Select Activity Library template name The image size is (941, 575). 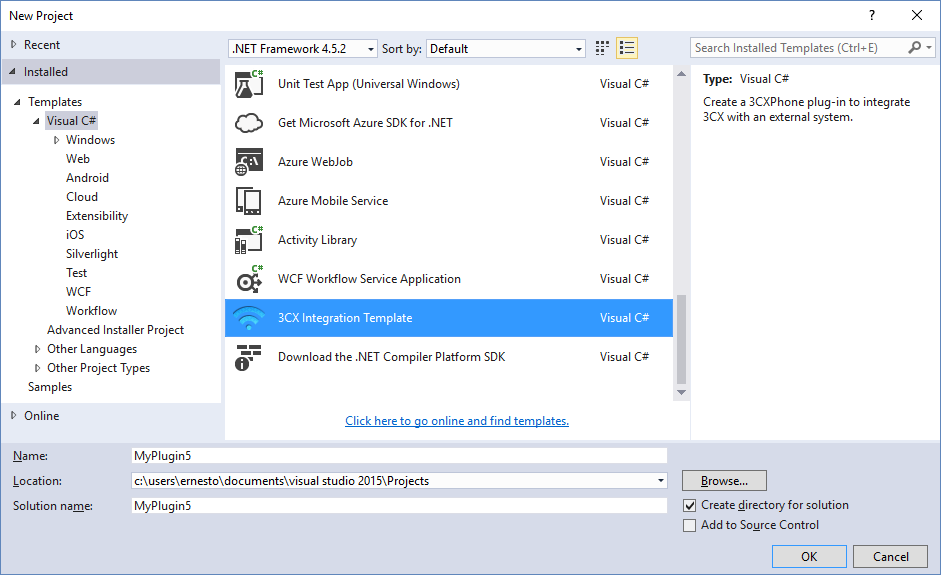pos(317,240)
